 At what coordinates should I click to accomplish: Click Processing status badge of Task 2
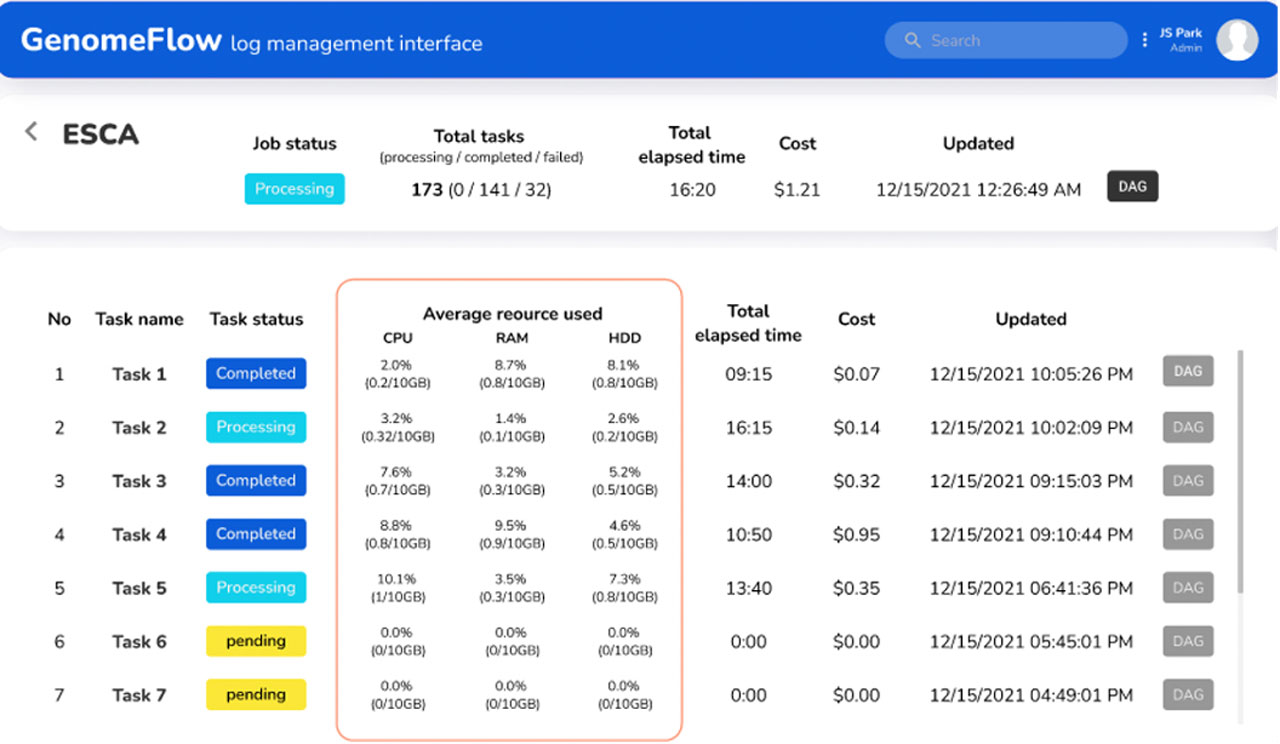(x=256, y=427)
